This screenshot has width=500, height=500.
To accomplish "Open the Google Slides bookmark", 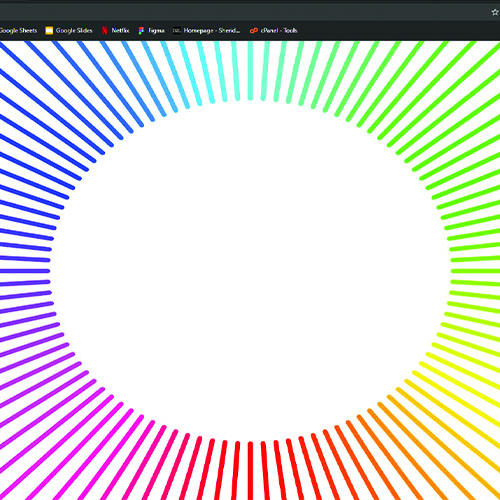I will (69, 31).
